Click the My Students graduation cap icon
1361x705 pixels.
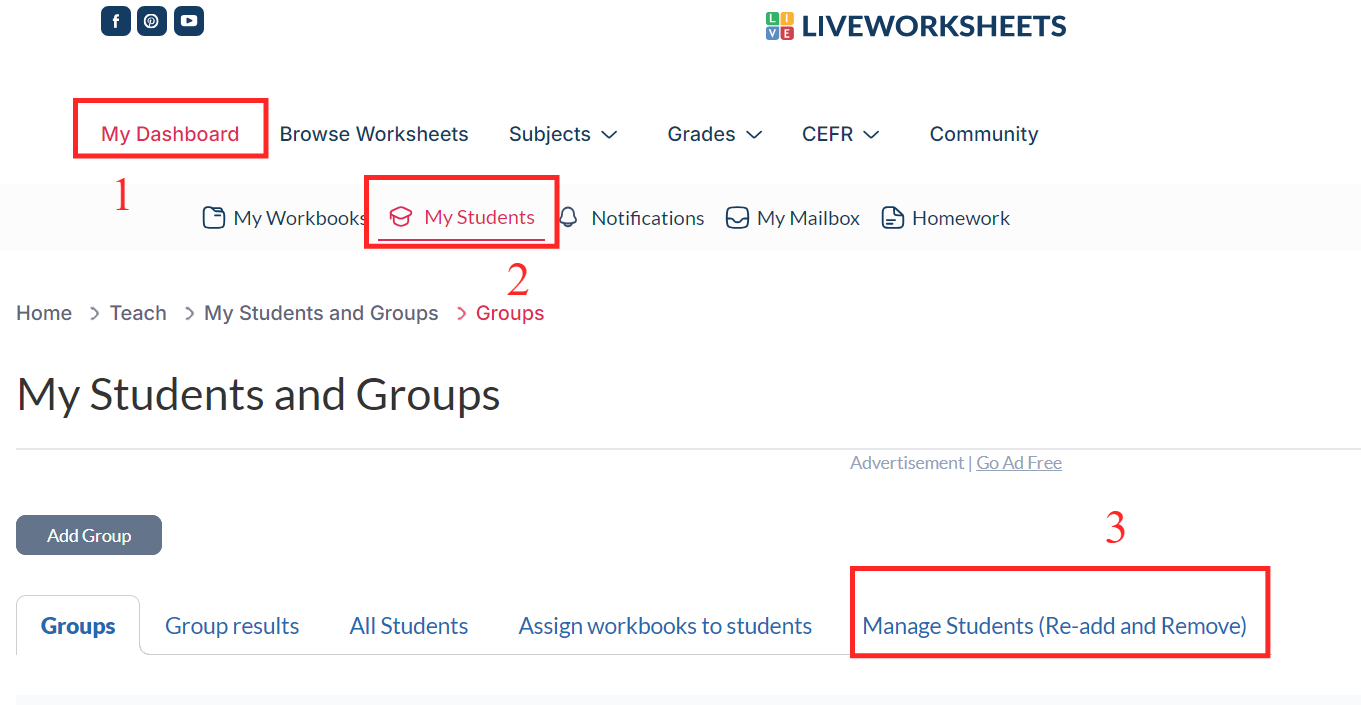(401, 217)
